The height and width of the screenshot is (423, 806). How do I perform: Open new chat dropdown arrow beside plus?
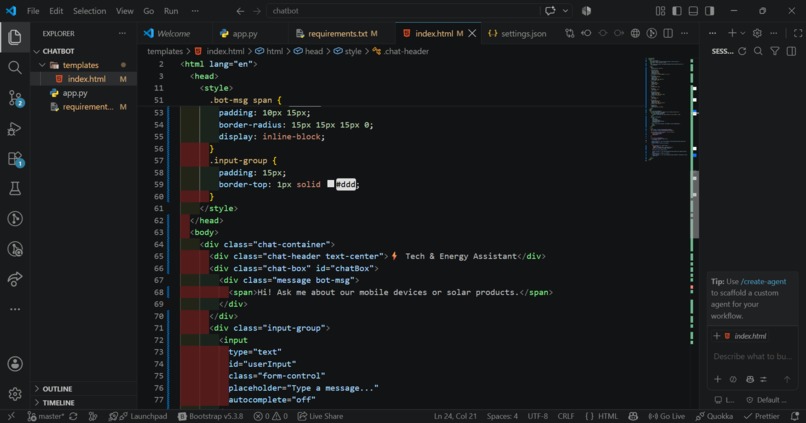(x=742, y=33)
